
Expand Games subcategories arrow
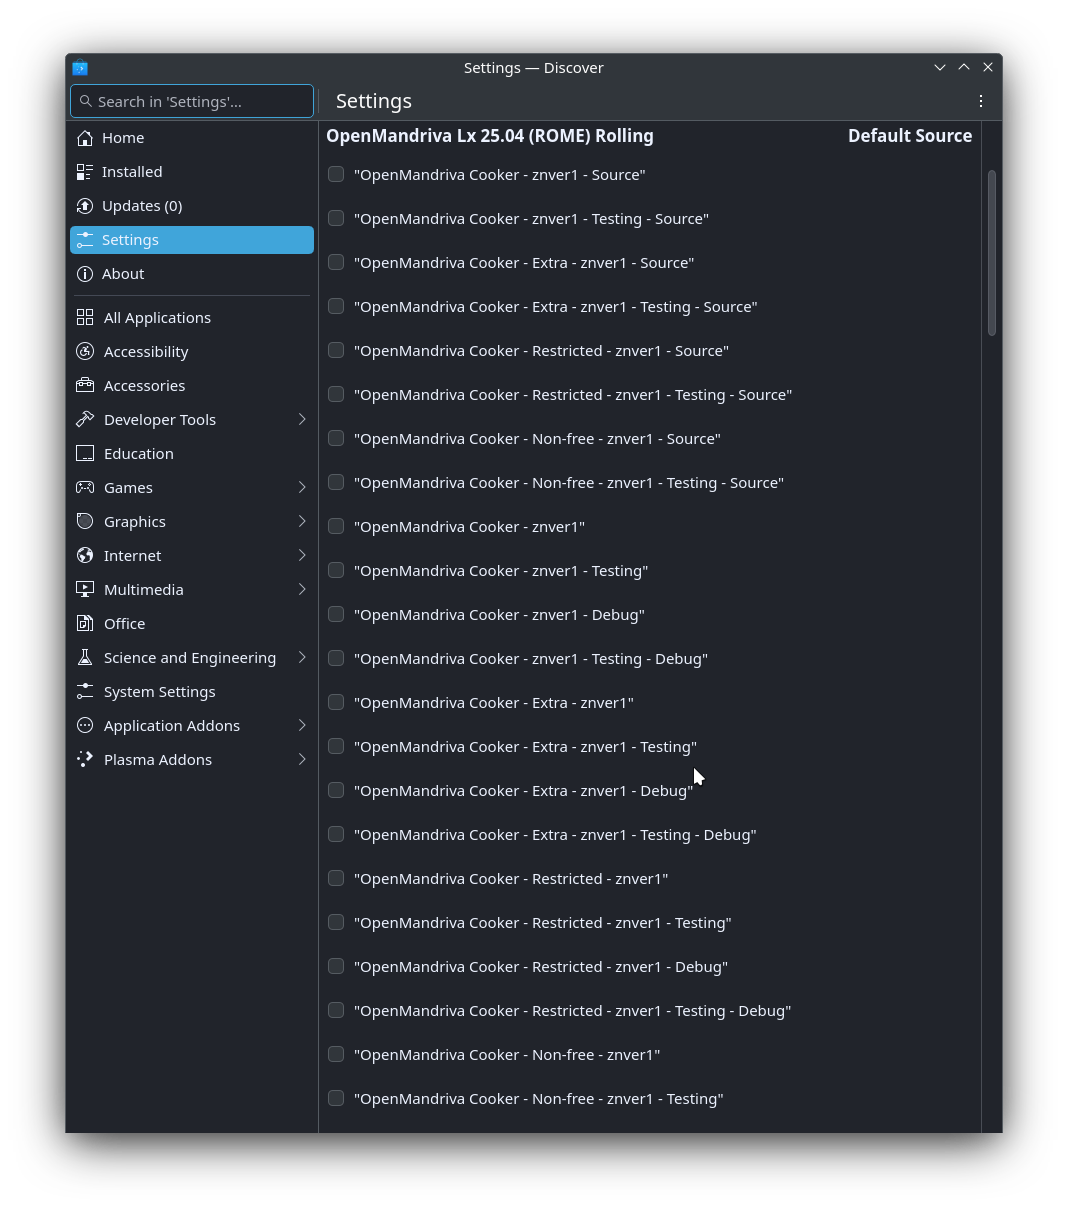pyautogui.click(x=302, y=488)
